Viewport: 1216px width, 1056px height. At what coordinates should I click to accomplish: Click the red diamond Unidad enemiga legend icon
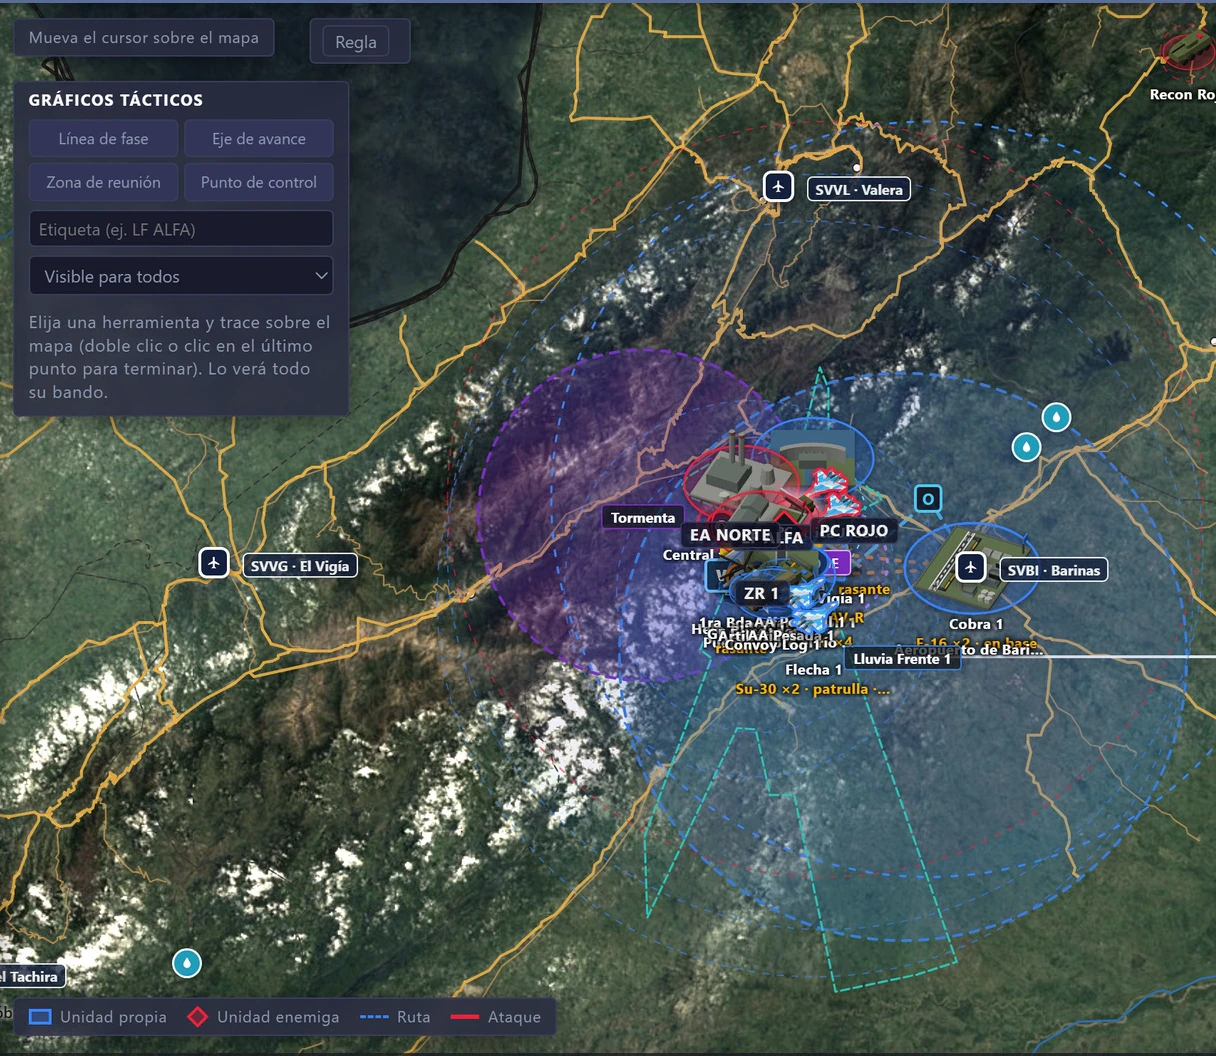tap(198, 1017)
